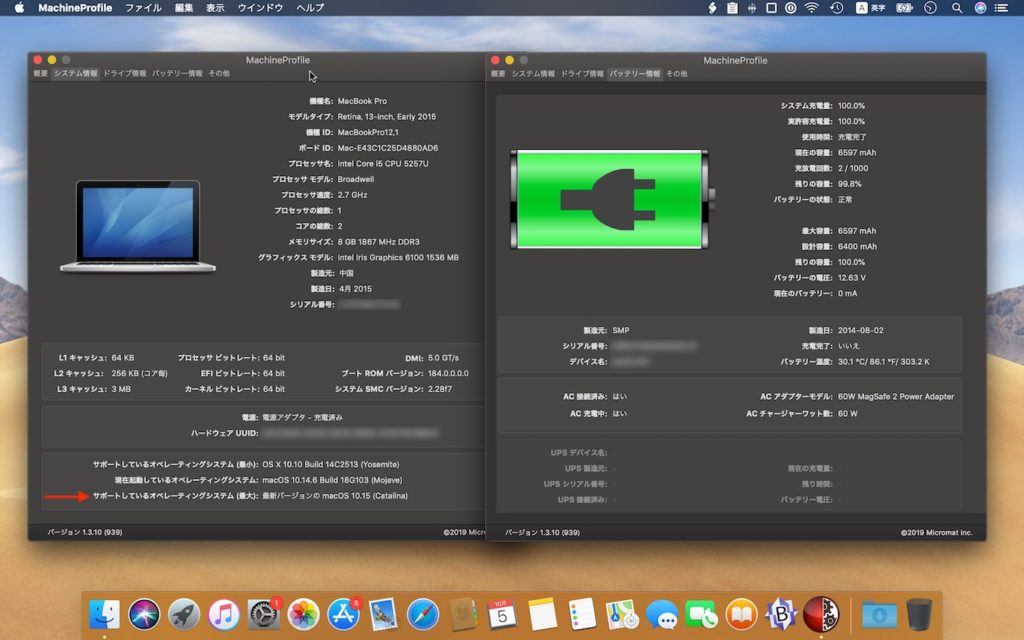Click graphics value Intel Iris Graphics 6100
The width and height of the screenshot is (1024, 640).
(x=398, y=257)
